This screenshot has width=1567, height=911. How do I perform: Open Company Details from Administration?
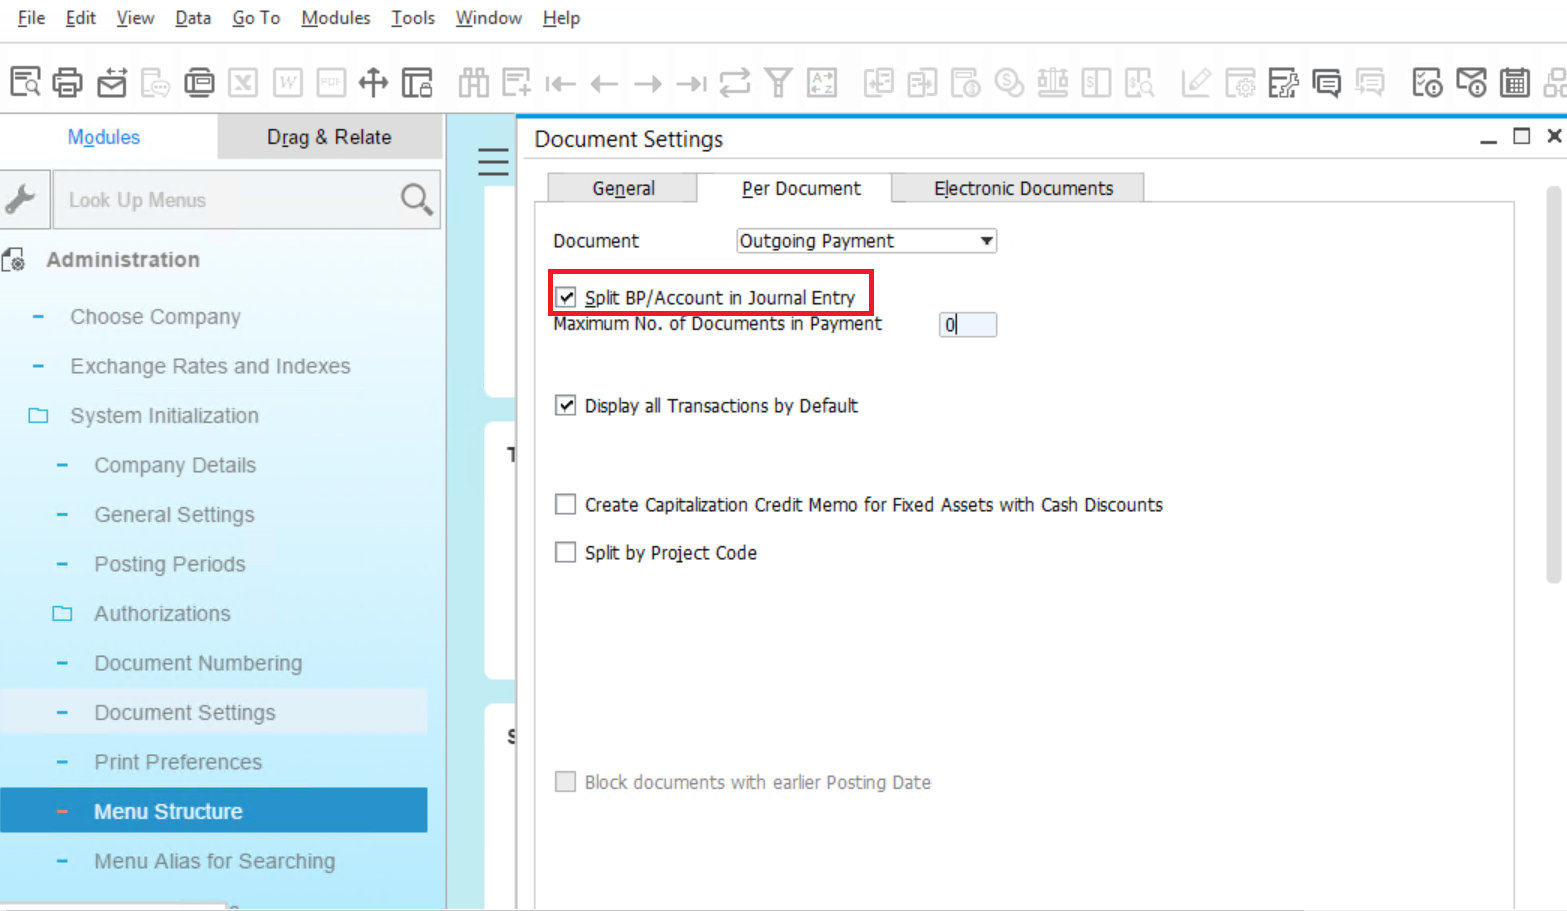[174, 465]
